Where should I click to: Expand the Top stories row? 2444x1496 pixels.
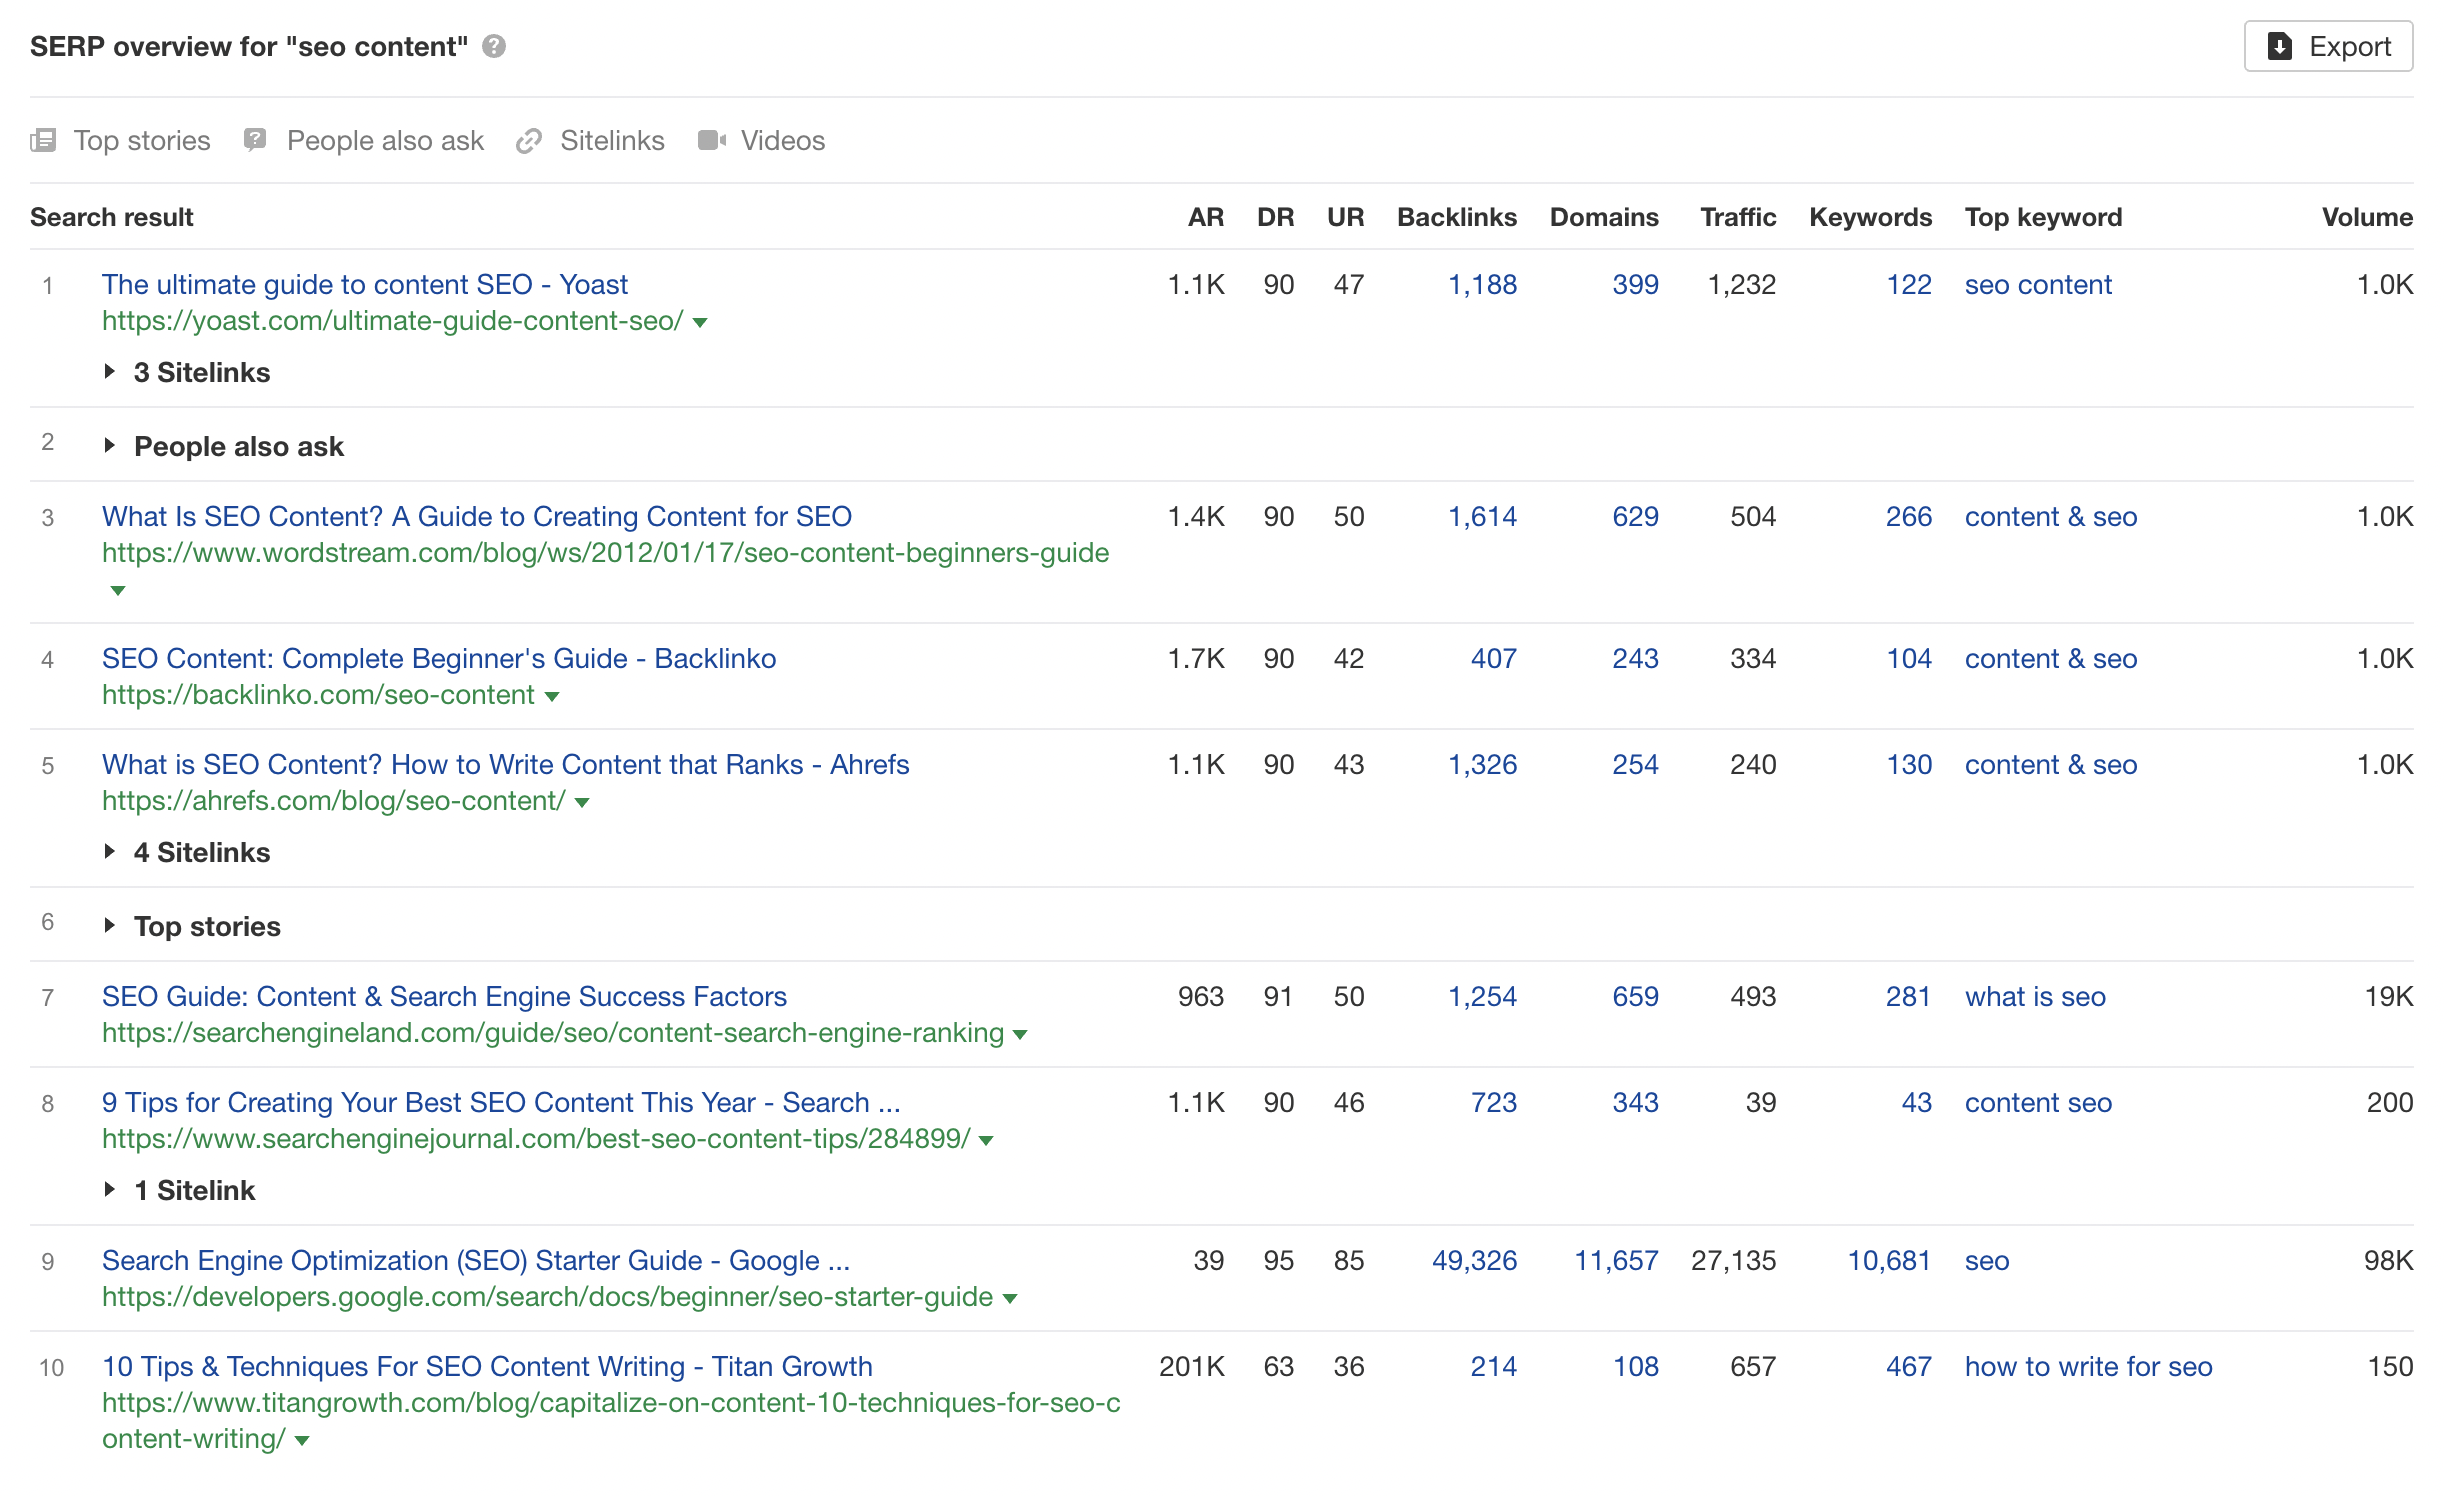pos(194,926)
